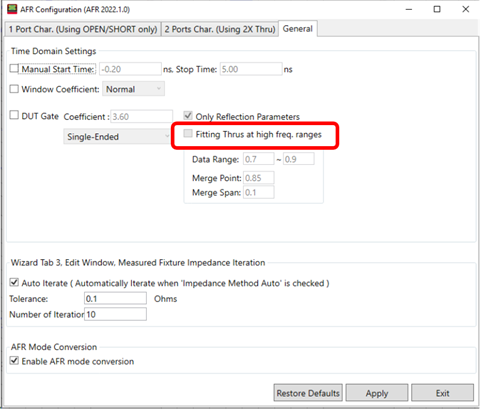The width and height of the screenshot is (480, 409).
Task: Enable the Manual Start Time checkbox
Action: pyautogui.click(x=14, y=68)
